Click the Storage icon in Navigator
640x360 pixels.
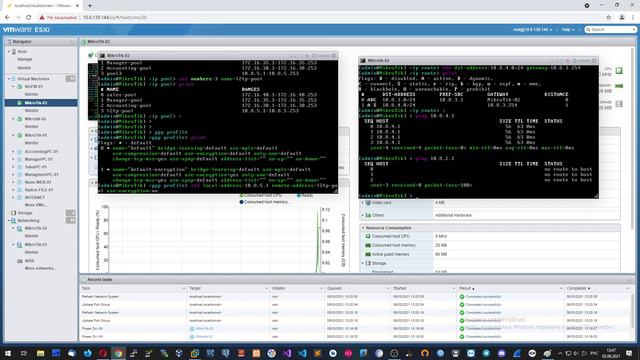13,213
